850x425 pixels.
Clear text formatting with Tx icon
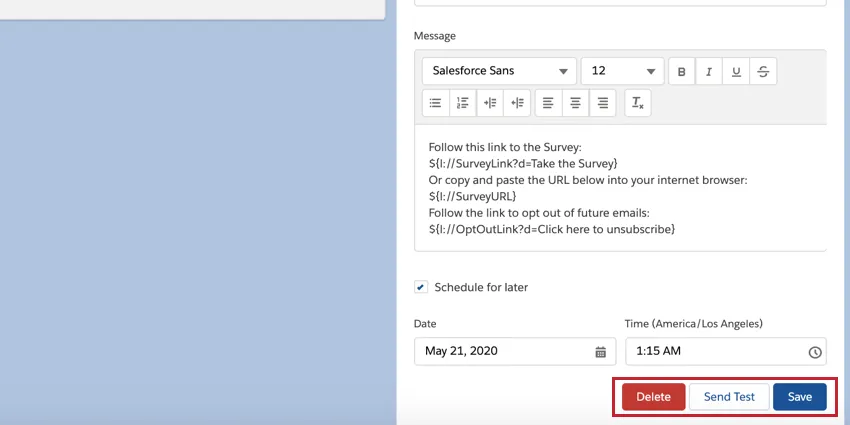point(638,102)
